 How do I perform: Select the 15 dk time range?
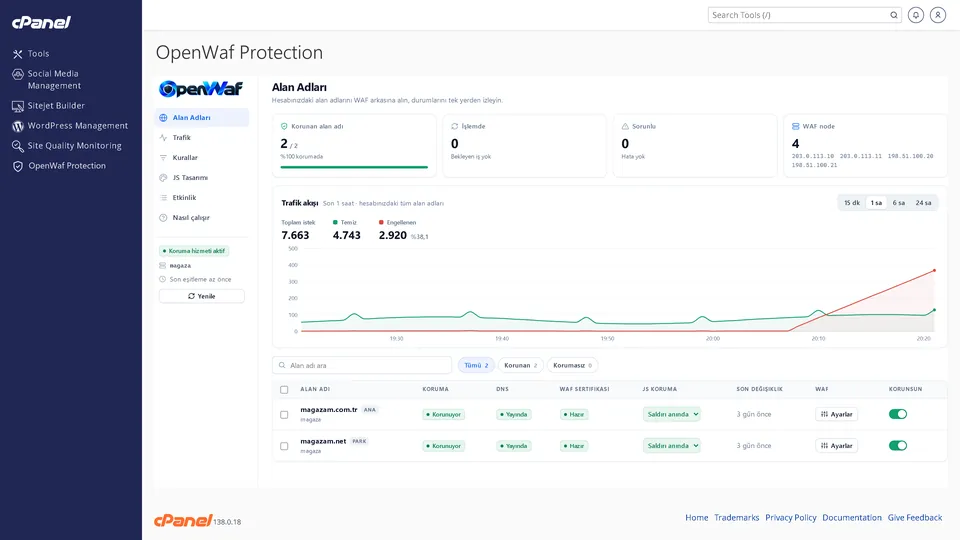[x=852, y=203]
